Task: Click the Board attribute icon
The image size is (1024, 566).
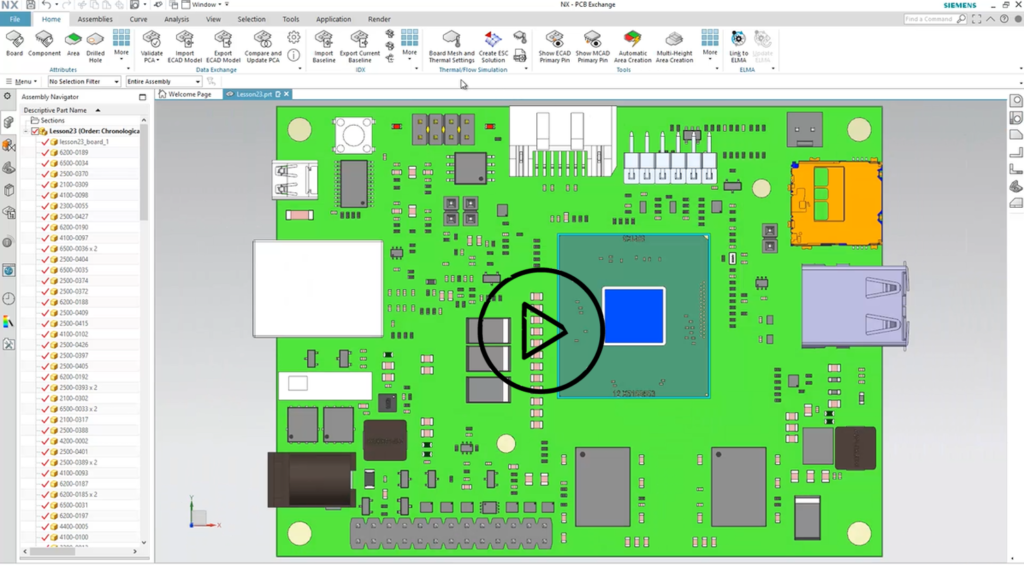Action: [x=15, y=40]
